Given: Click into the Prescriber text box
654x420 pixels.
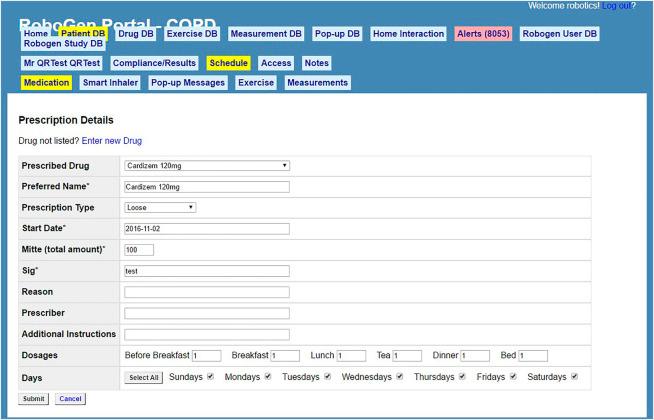Looking at the screenshot, I should 206,313.
